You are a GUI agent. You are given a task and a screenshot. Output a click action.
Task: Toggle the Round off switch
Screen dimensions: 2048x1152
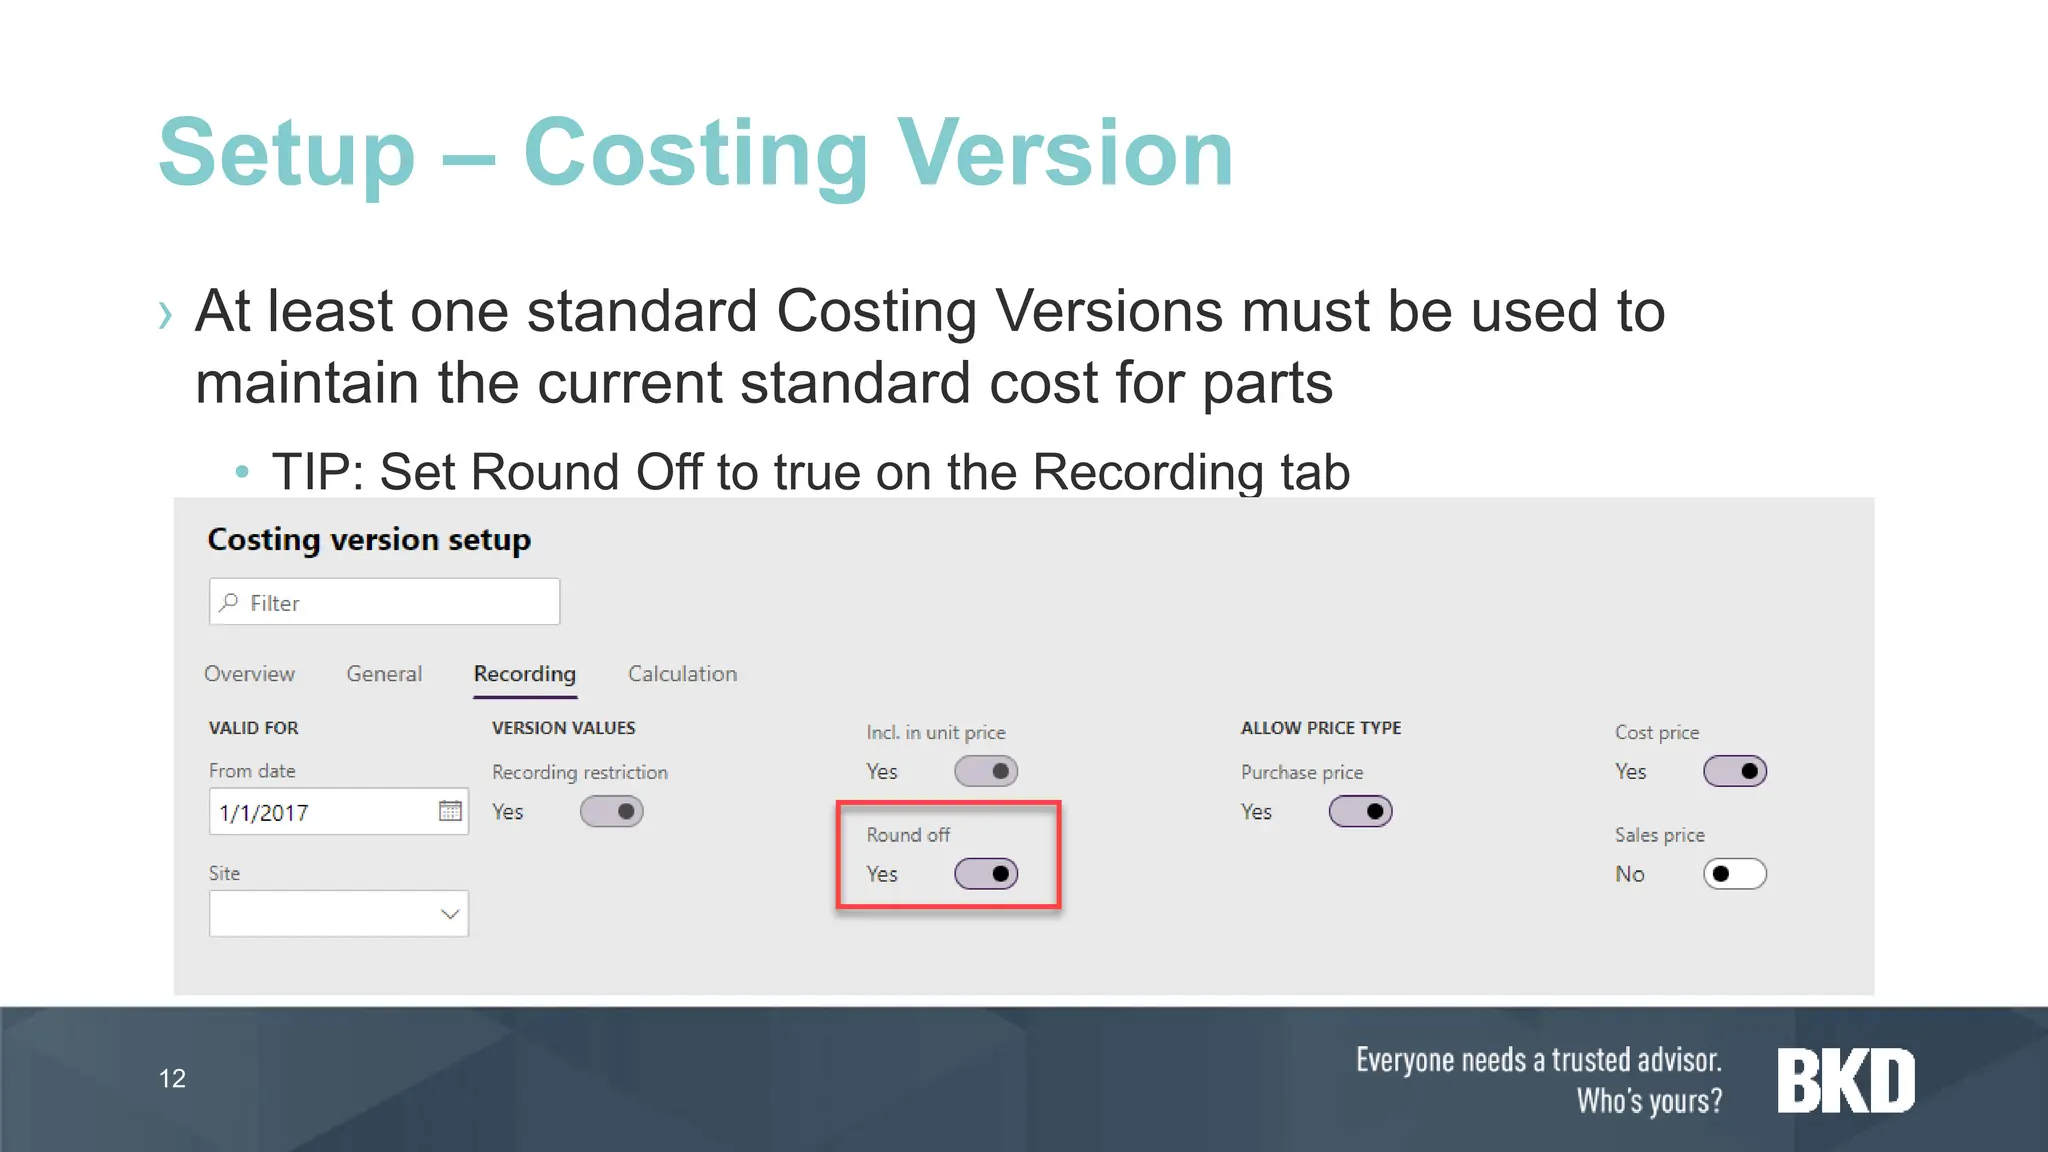pyautogui.click(x=986, y=874)
